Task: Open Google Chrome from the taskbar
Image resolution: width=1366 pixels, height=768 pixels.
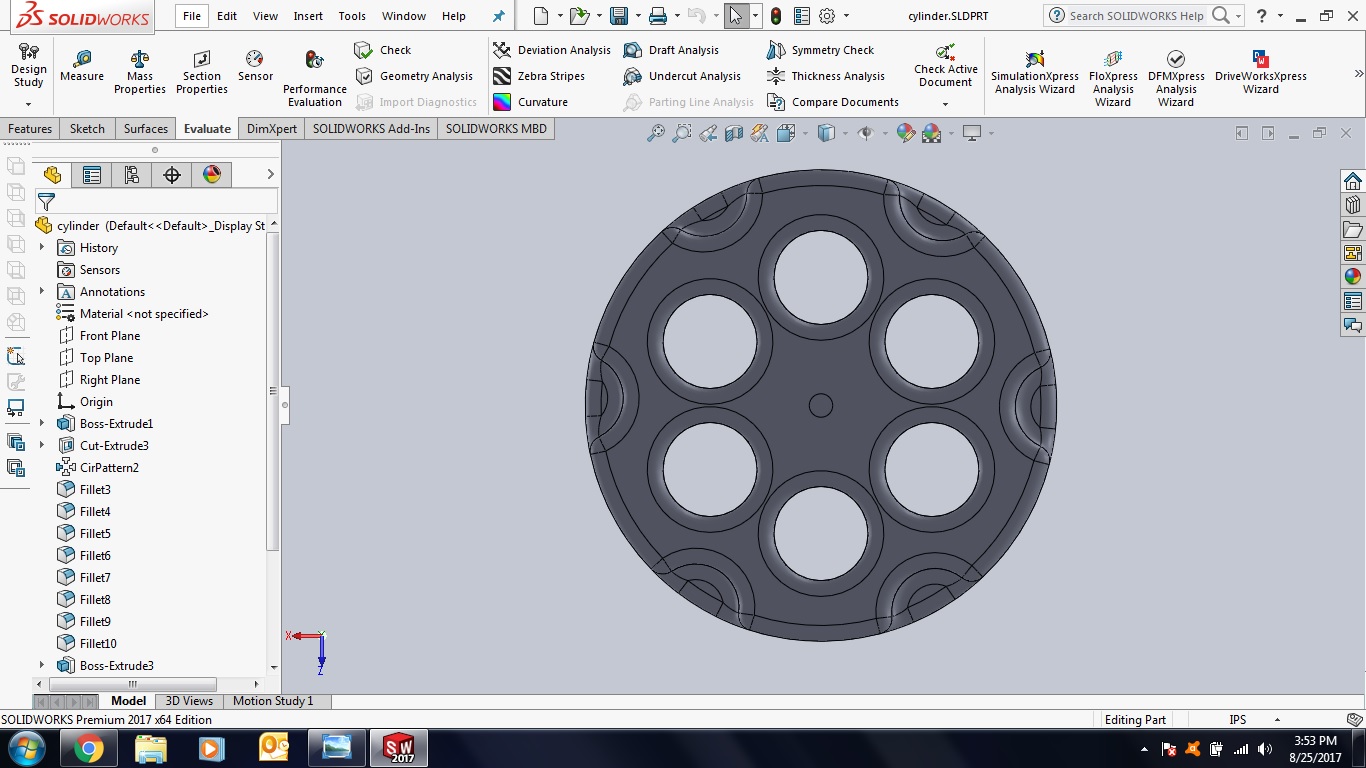Action: point(88,748)
